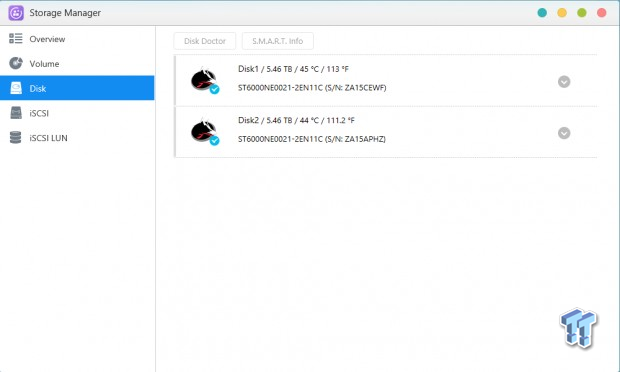Expand the Disk2 details chevron
The height and width of the screenshot is (372, 620).
pyautogui.click(x=564, y=133)
